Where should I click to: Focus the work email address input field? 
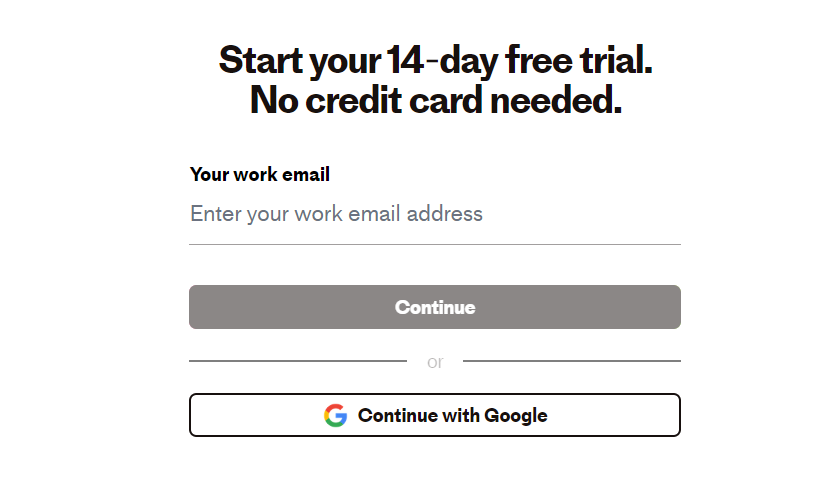[x=435, y=214]
